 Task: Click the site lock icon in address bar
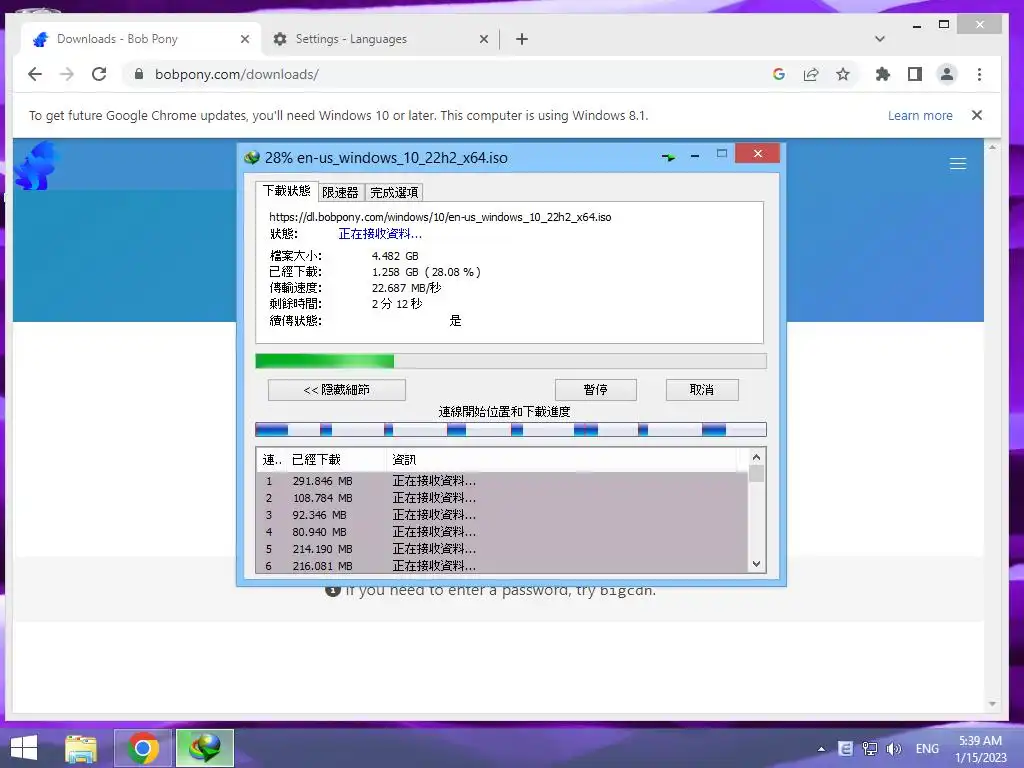tap(138, 74)
